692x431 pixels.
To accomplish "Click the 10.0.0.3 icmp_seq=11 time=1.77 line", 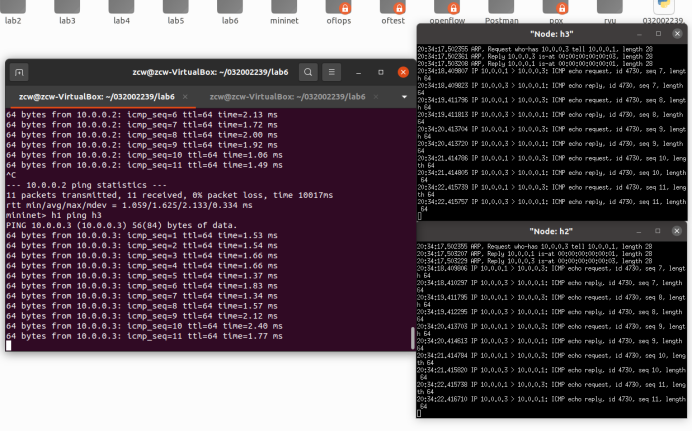I will coord(144,336).
